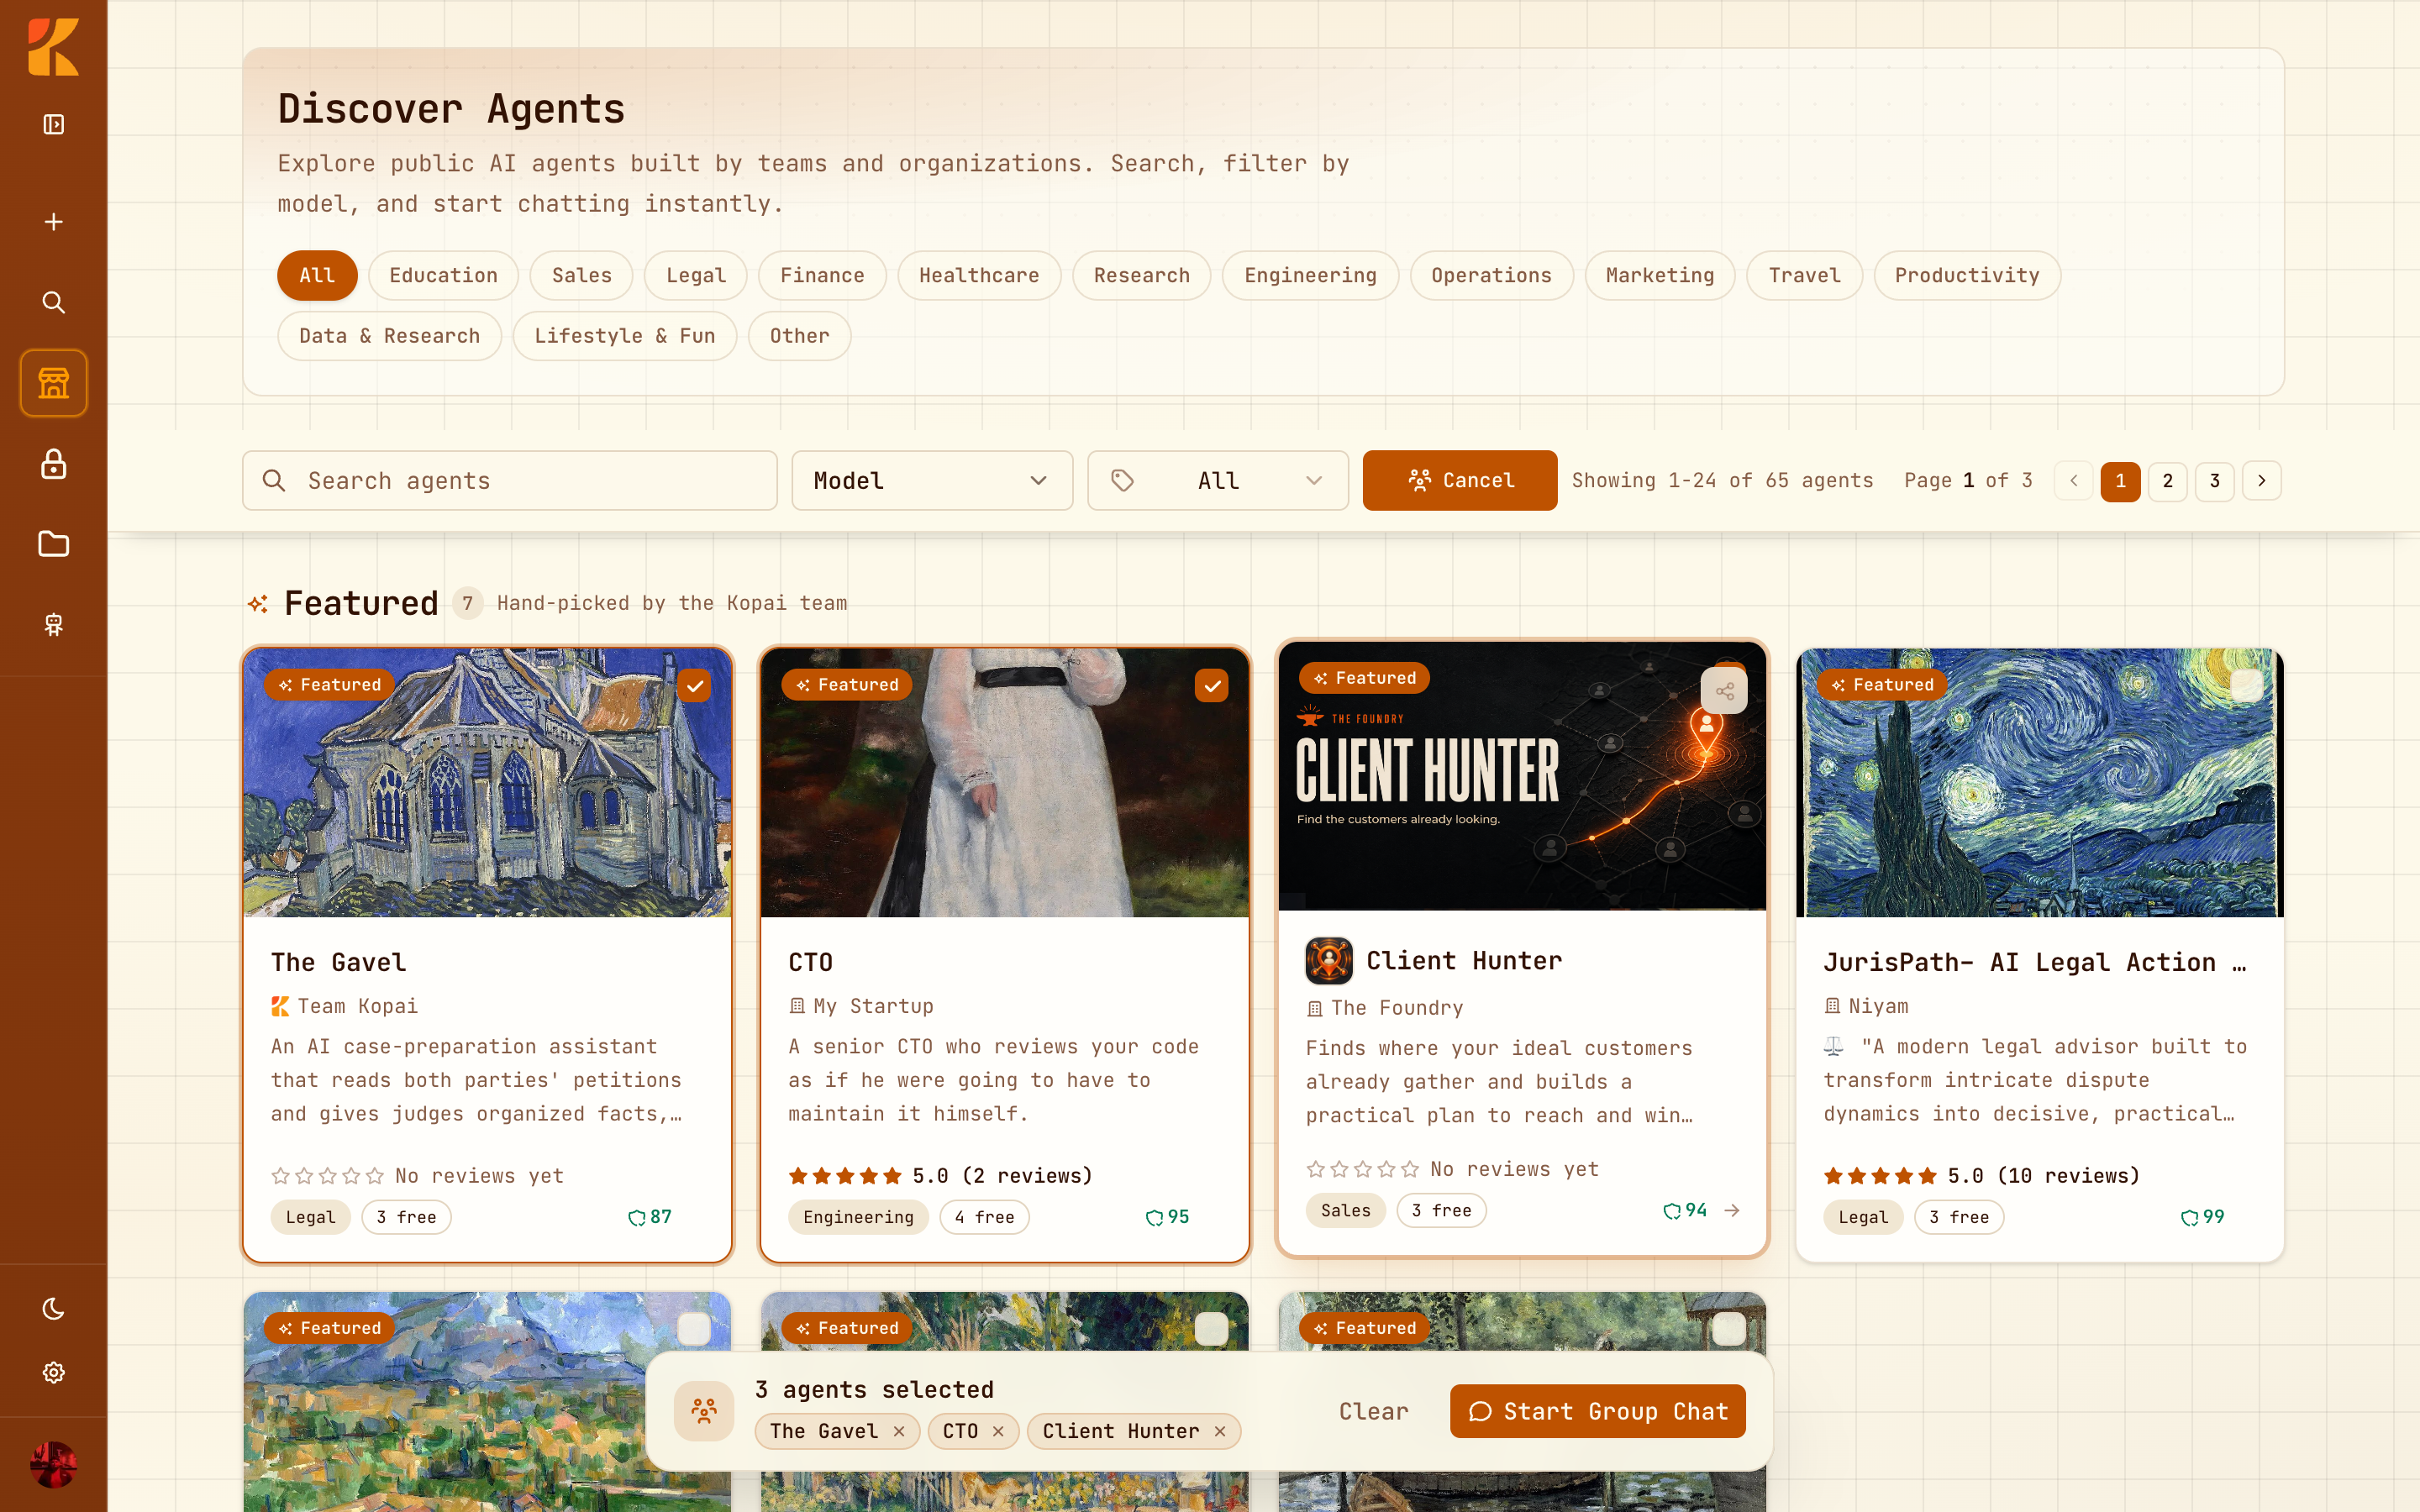Clear all selected agents
Image resolution: width=2420 pixels, height=1512 pixels.
tap(1373, 1411)
